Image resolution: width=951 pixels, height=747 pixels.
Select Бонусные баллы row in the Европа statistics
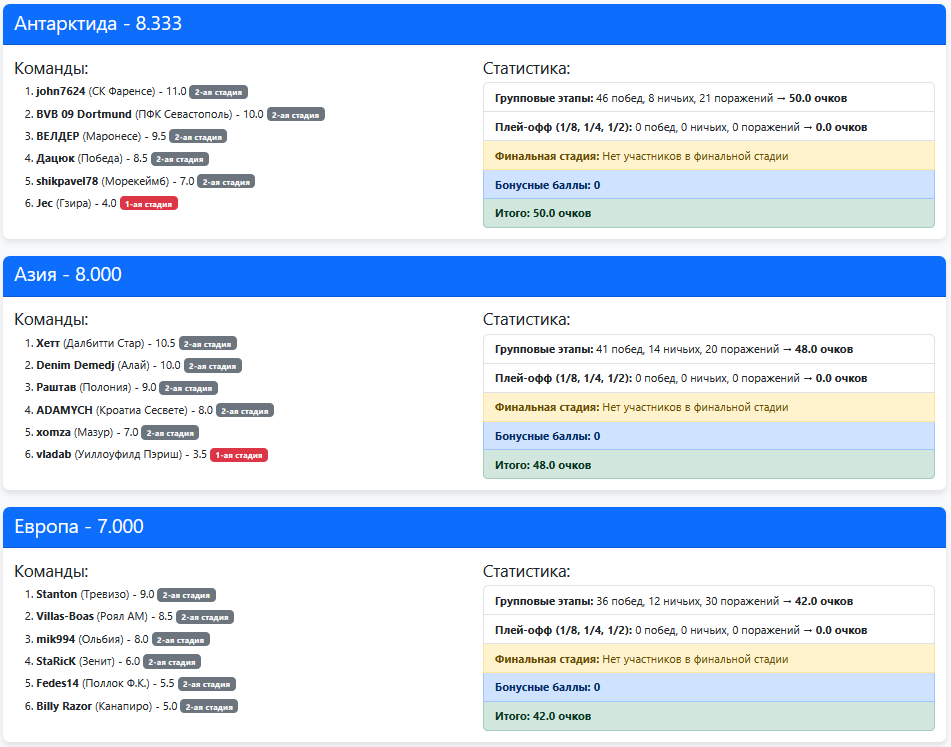click(x=708, y=687)
